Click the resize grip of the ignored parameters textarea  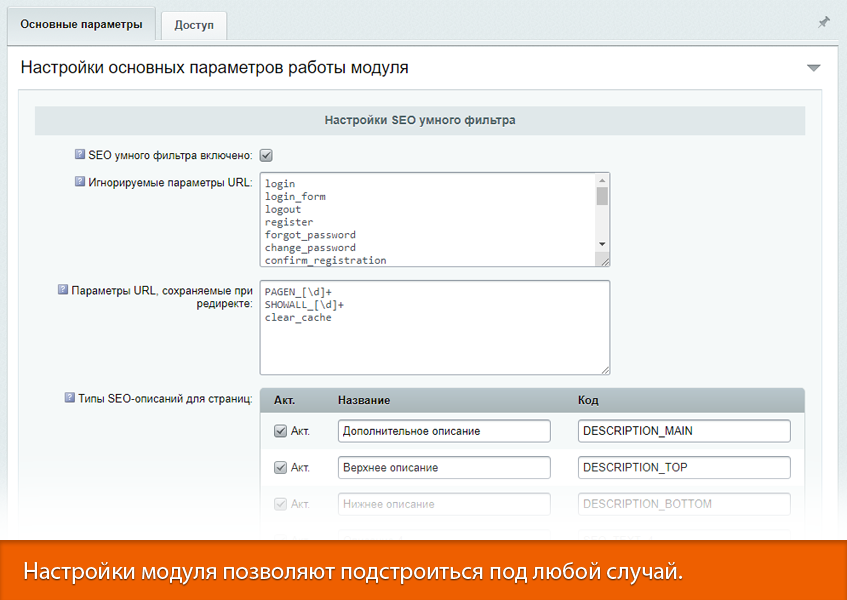607,261
